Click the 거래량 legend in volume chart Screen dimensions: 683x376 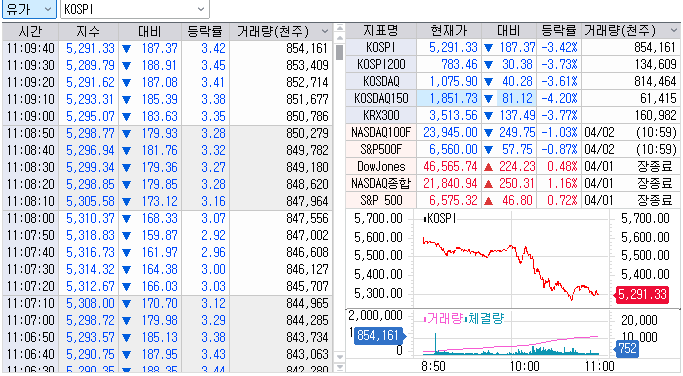coord(443,318)
